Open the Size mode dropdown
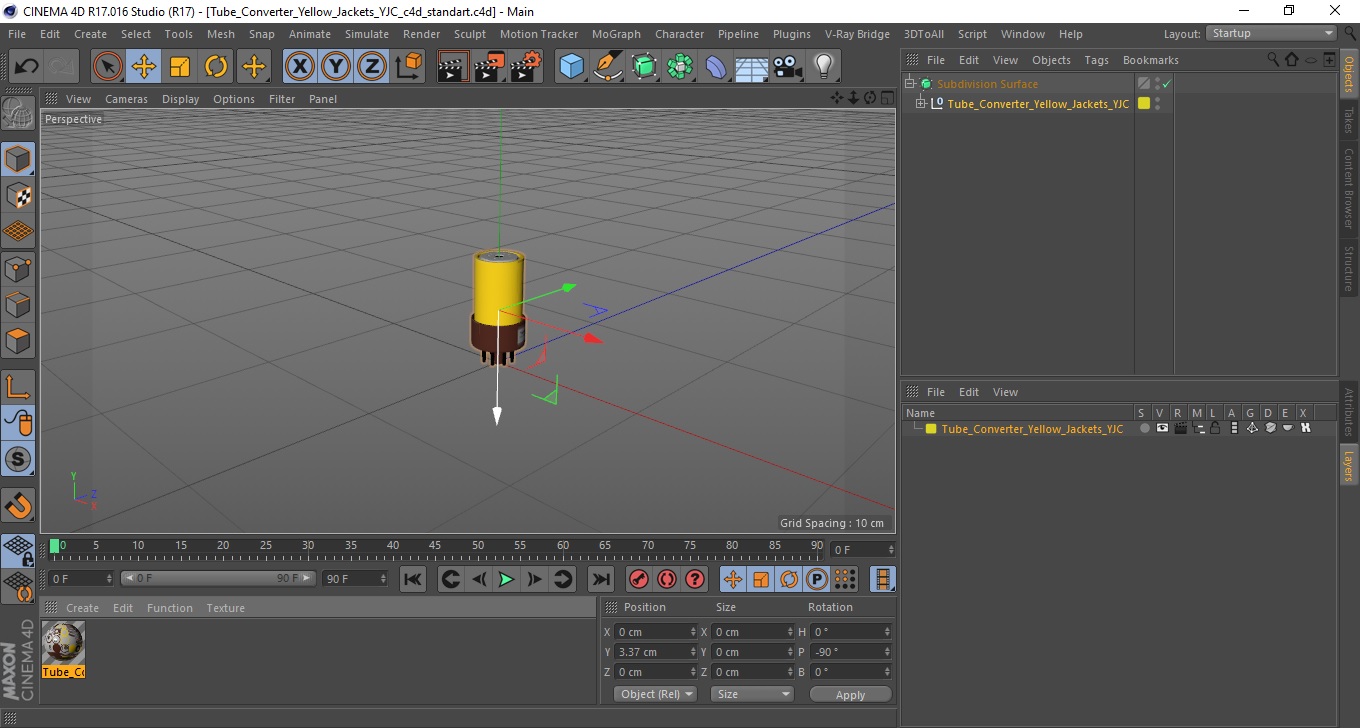Screen dimensions: 1360x728 pos(752,694)
